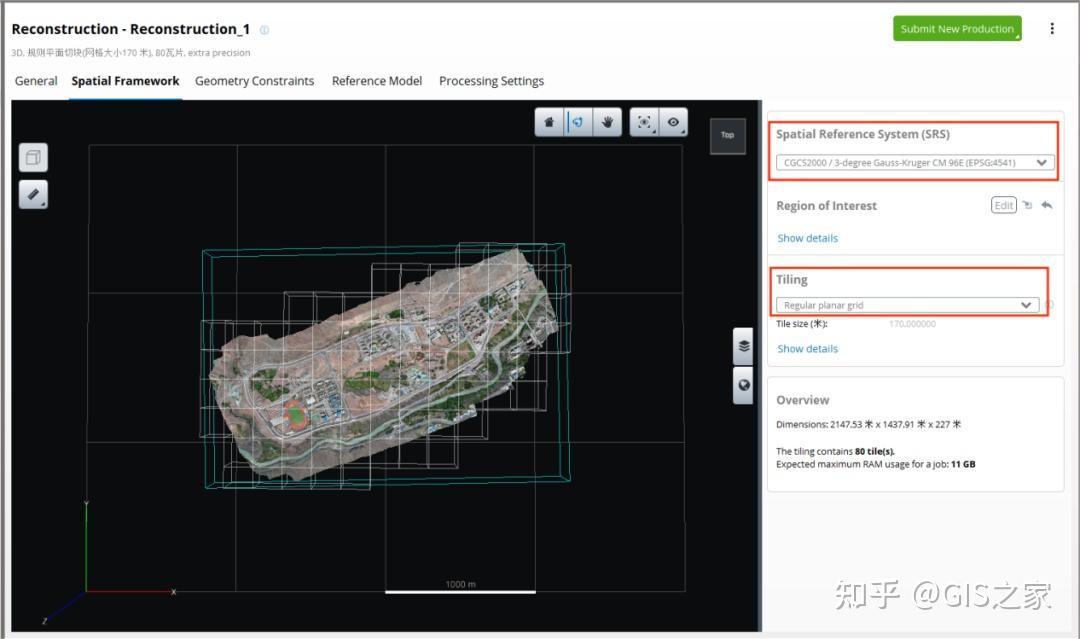
Task: Open the measurement ruler tool
Action: coord(33,195)
